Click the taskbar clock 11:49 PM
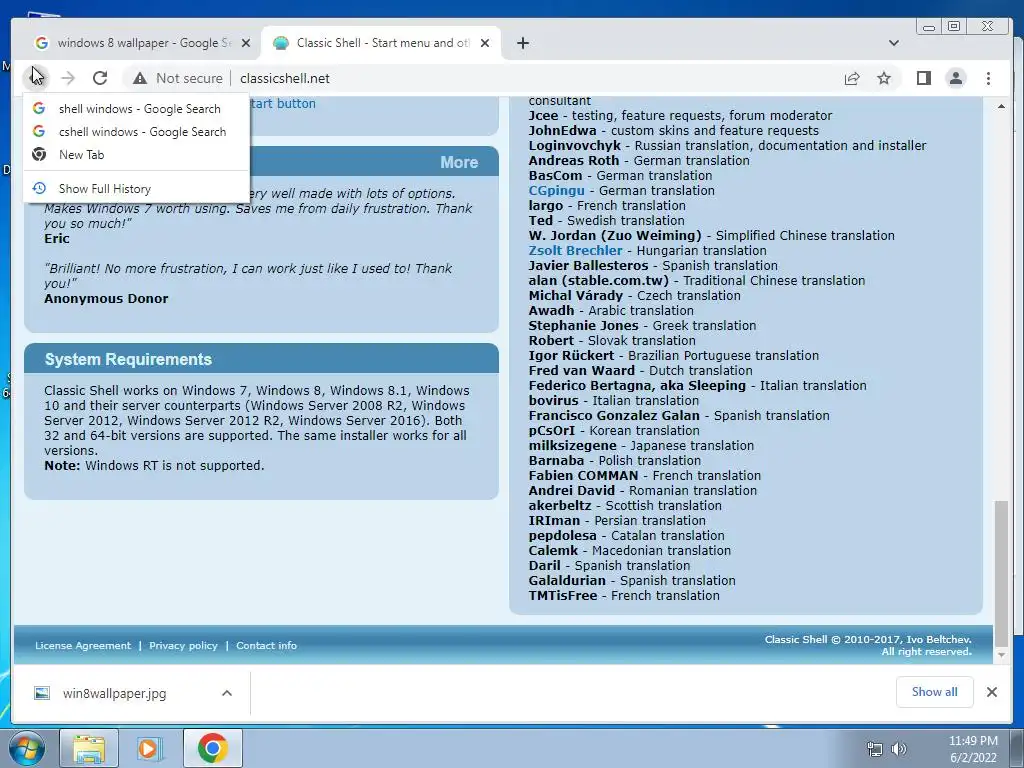 pos(973,741)
